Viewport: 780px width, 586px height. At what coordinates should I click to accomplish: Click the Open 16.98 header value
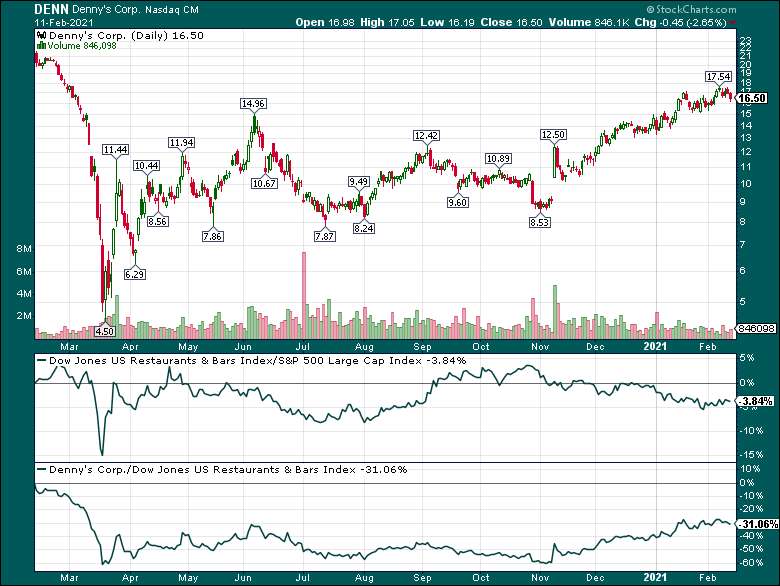coord(325,22)
